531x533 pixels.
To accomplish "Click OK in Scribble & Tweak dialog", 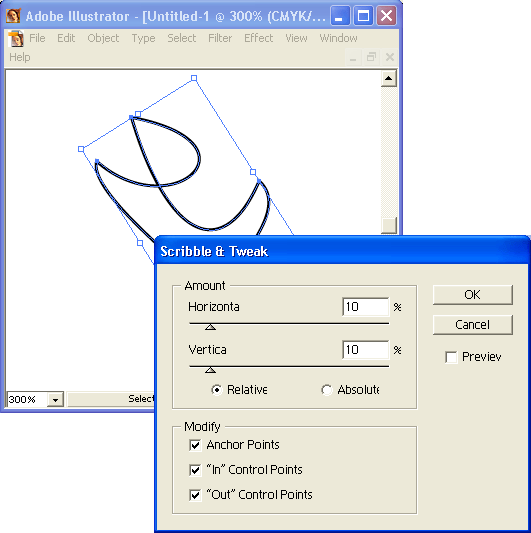I will point(473,295).
